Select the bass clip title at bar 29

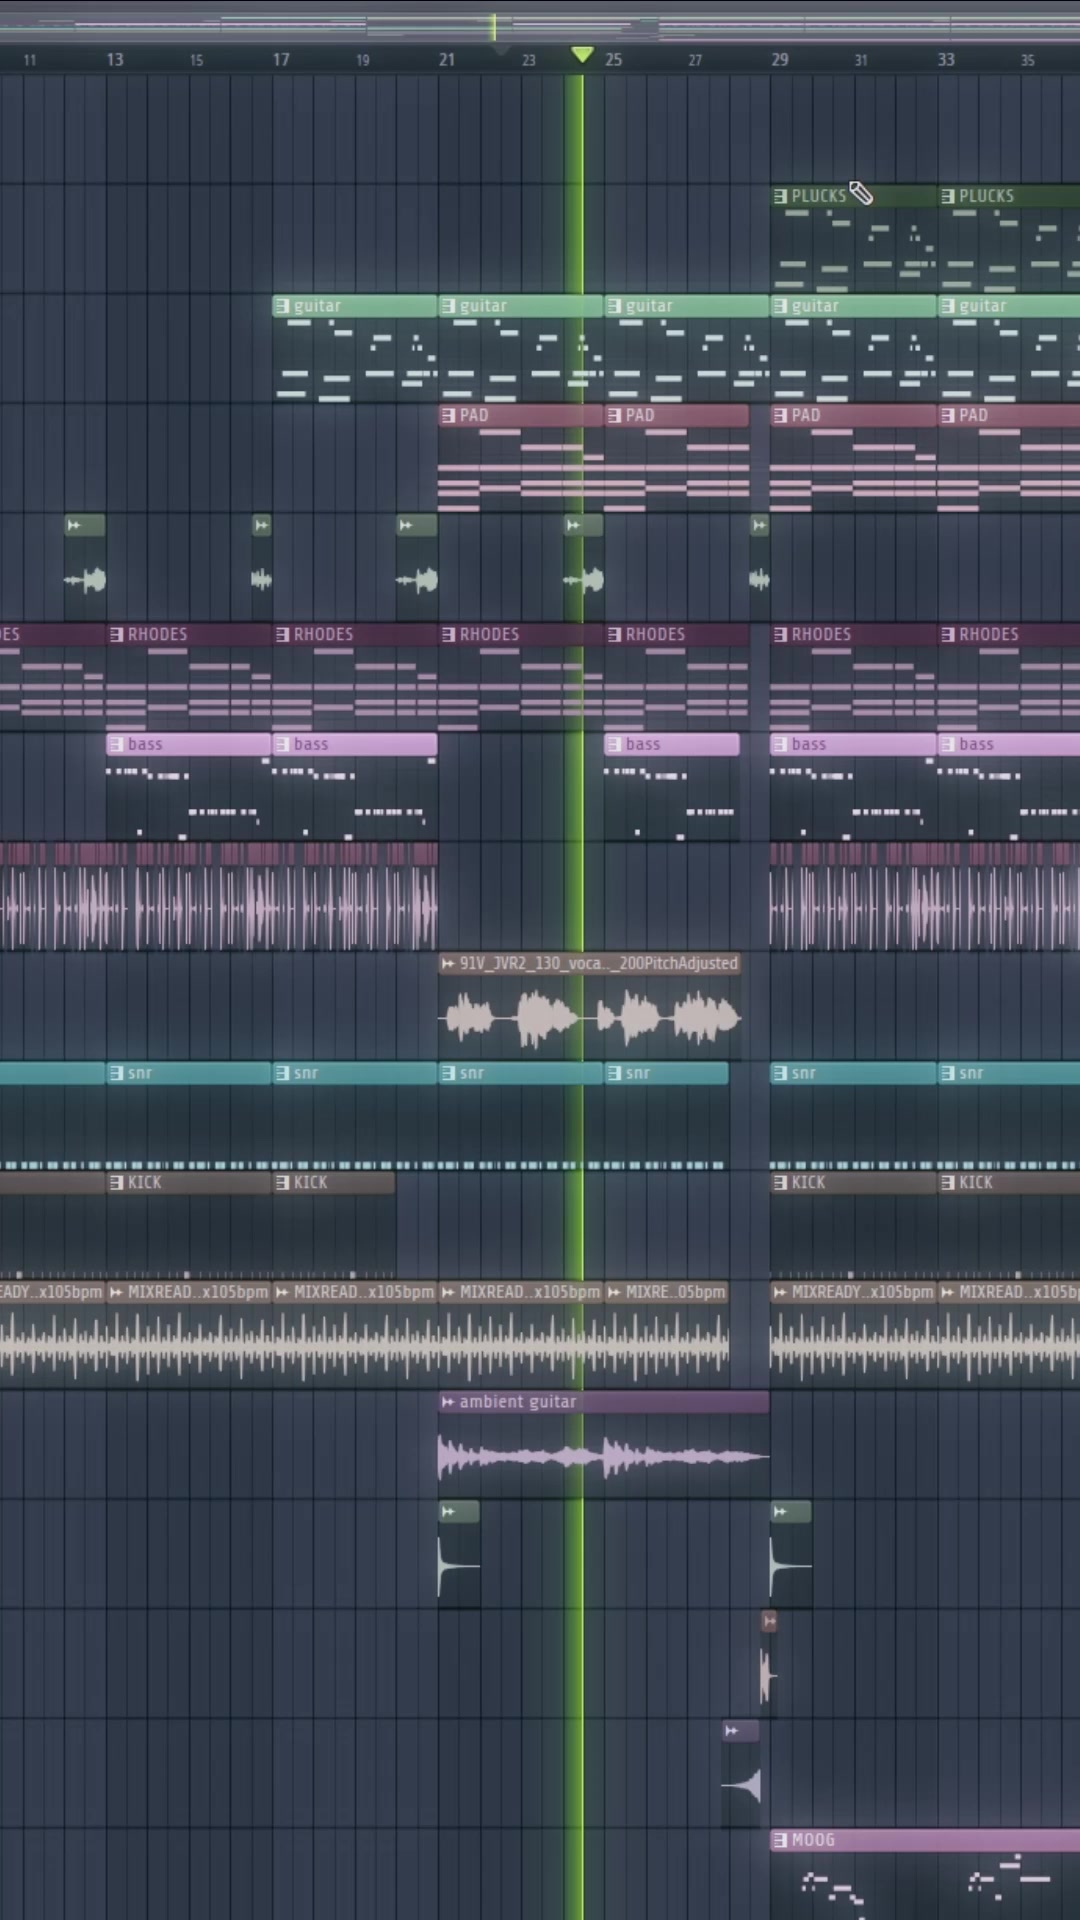(809, 744)
